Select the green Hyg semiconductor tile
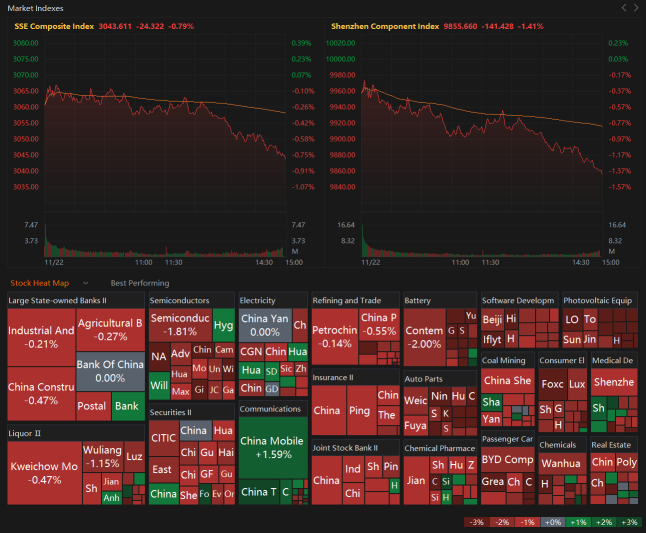The height and width of the screenshot is (533, 646). (224, 325)
